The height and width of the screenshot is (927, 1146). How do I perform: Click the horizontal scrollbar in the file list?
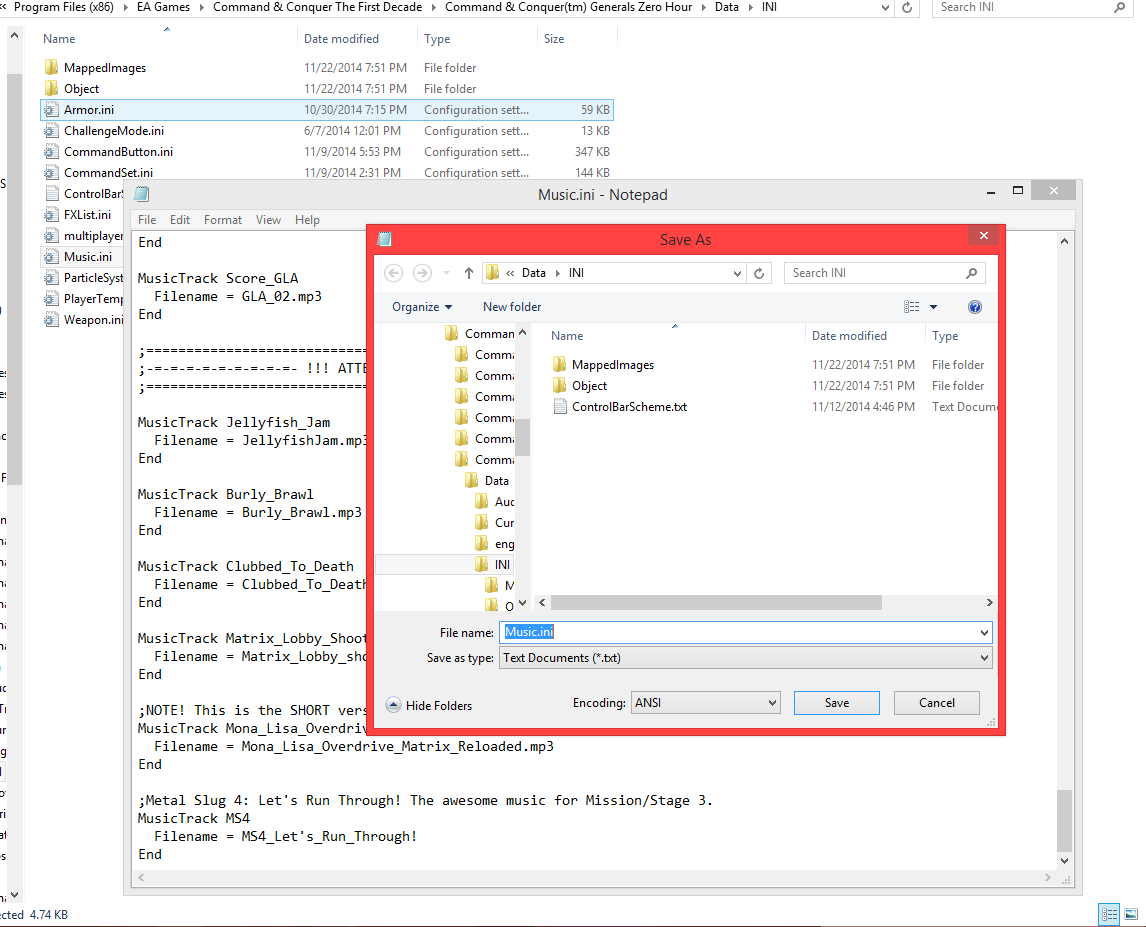click(715, 603)
